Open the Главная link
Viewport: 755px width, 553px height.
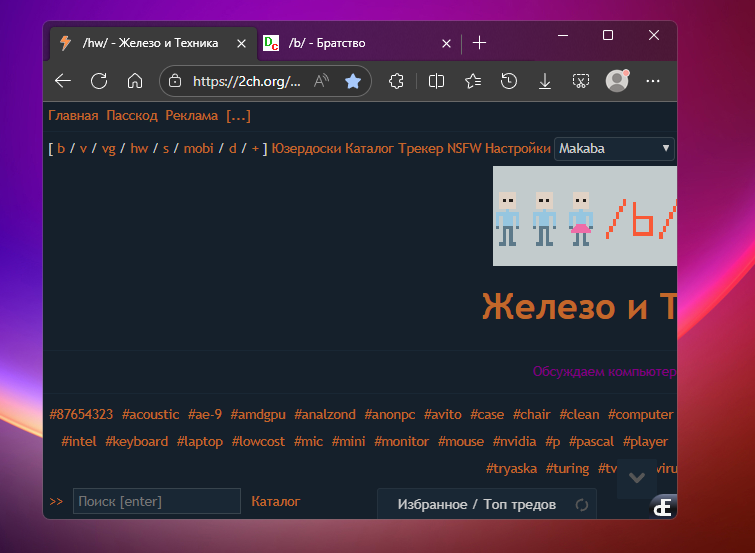tap(73, 116)
